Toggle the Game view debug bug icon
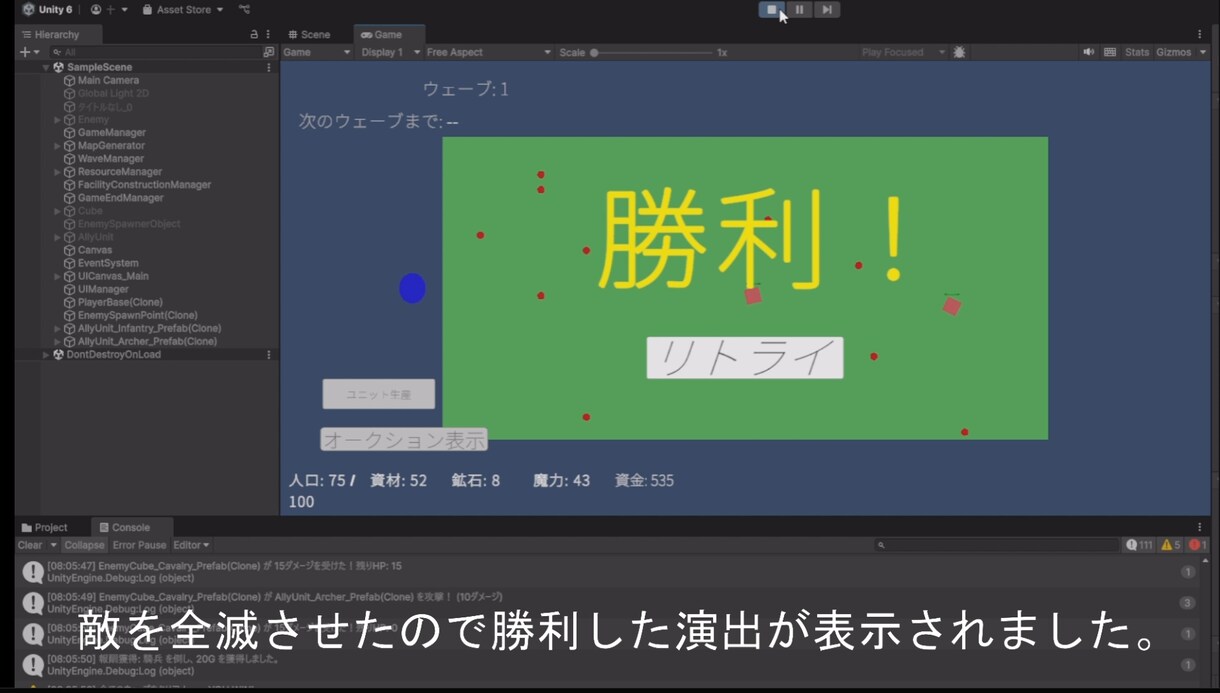 click(x=959, y=52)
